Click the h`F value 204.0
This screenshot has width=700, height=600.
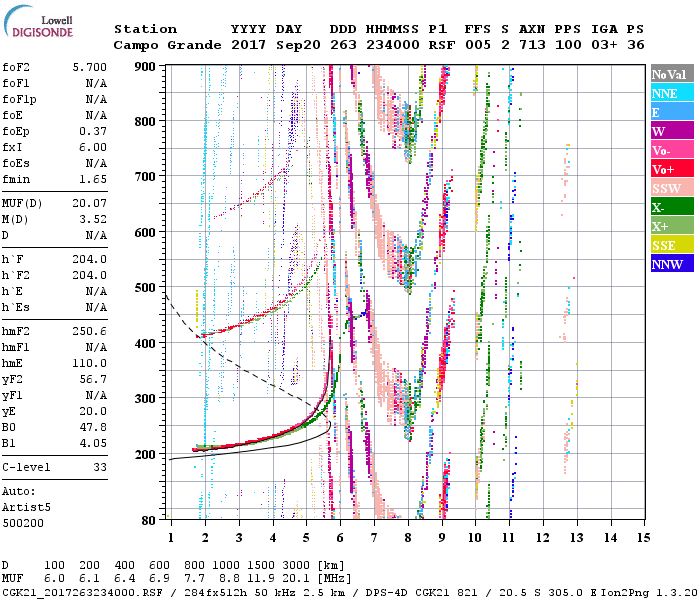[90, 259]
